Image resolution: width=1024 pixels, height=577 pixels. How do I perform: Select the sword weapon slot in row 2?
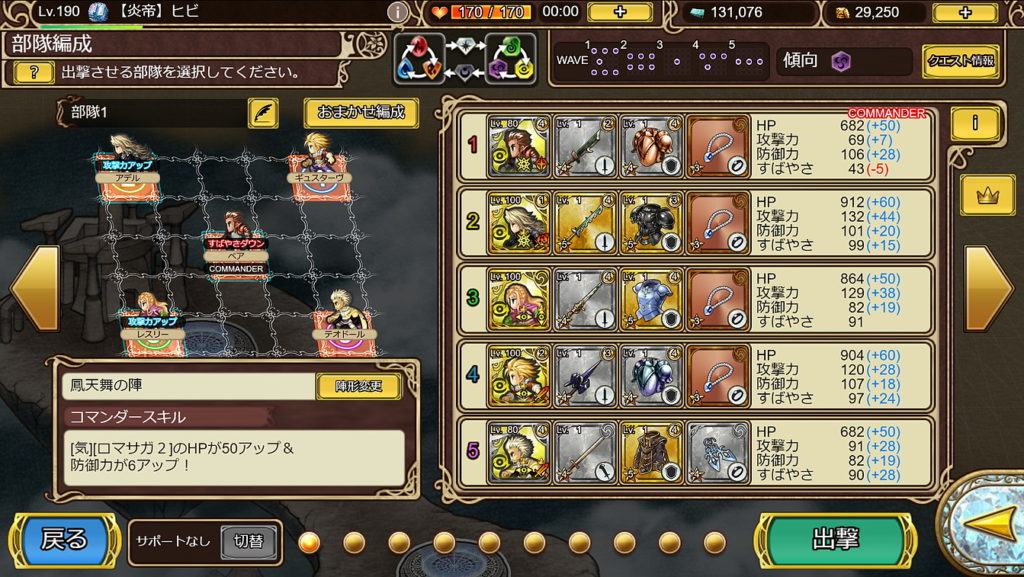[x=585, y=223]
